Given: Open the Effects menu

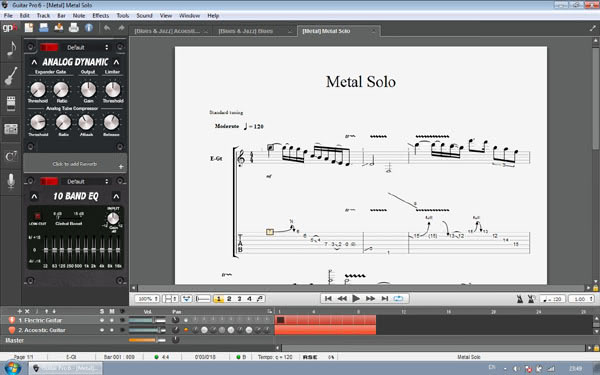Looking at the screenshot, I should point(101,16).
